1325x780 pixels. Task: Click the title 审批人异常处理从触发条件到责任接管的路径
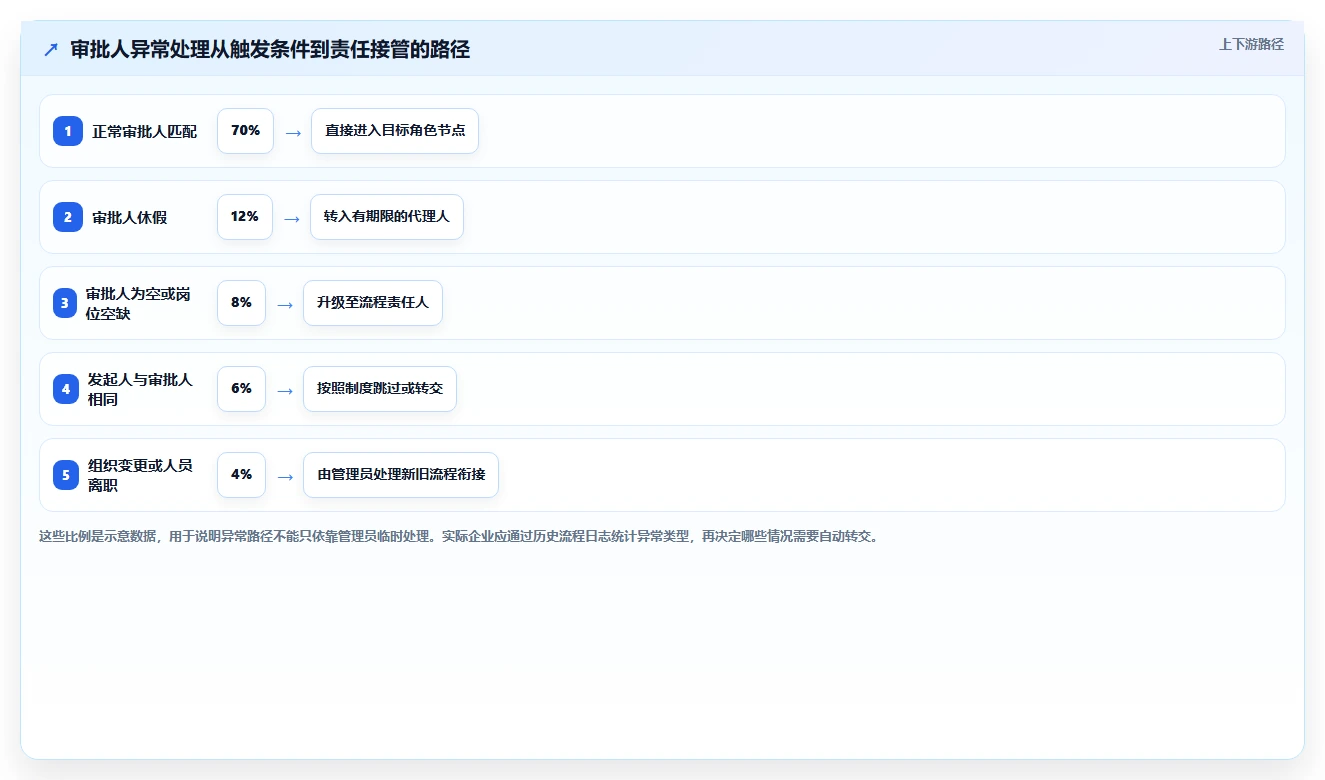[270, 49]
